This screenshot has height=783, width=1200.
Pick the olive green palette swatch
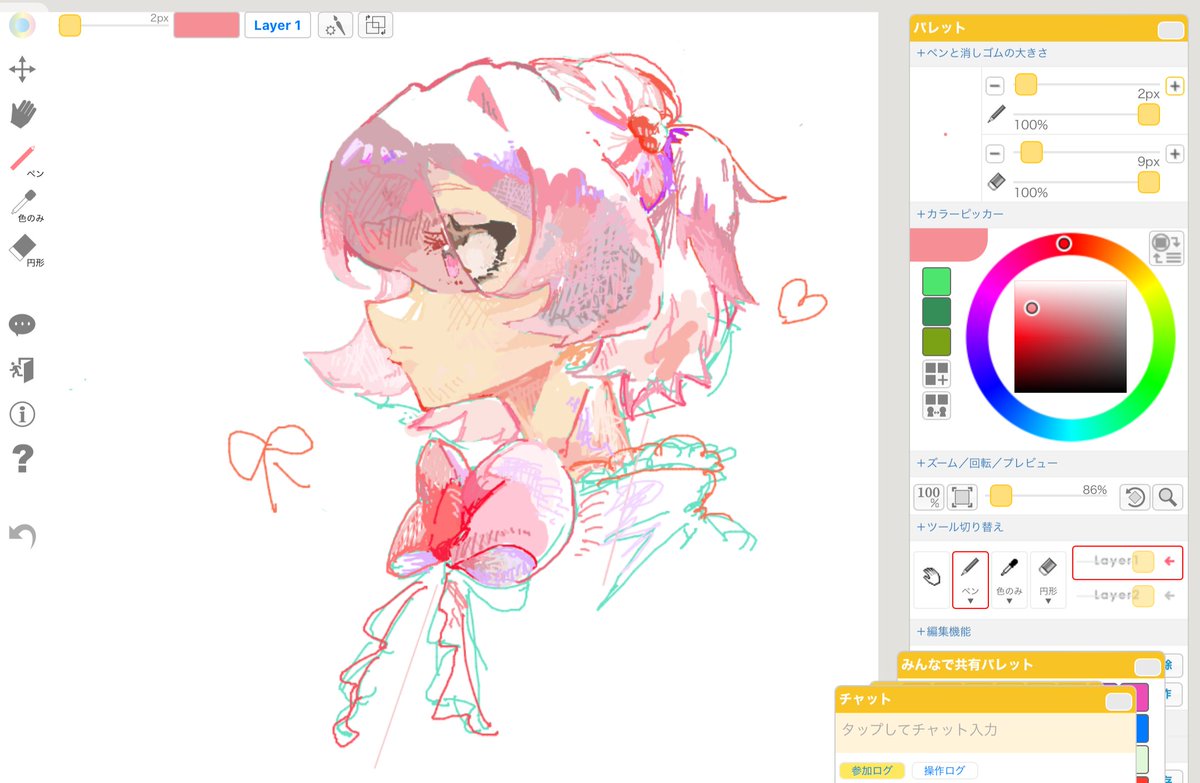[937, 342]
